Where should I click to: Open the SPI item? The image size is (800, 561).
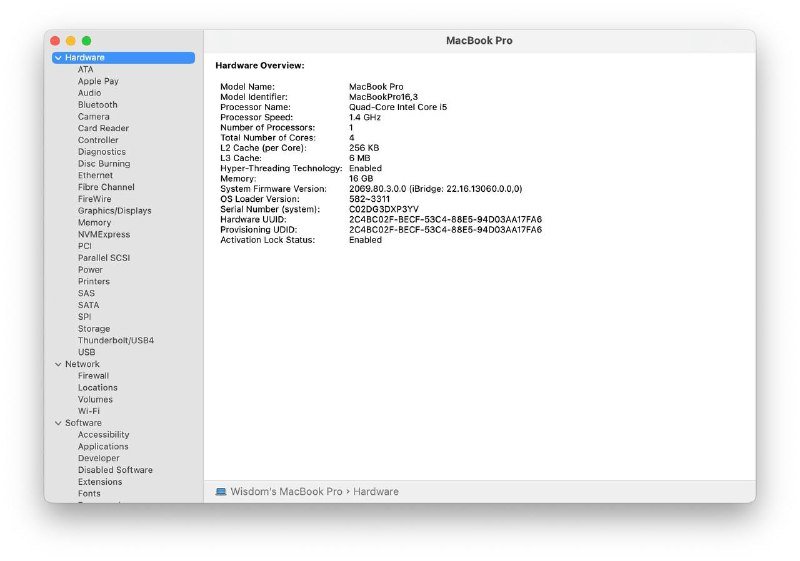coord(85,317)
